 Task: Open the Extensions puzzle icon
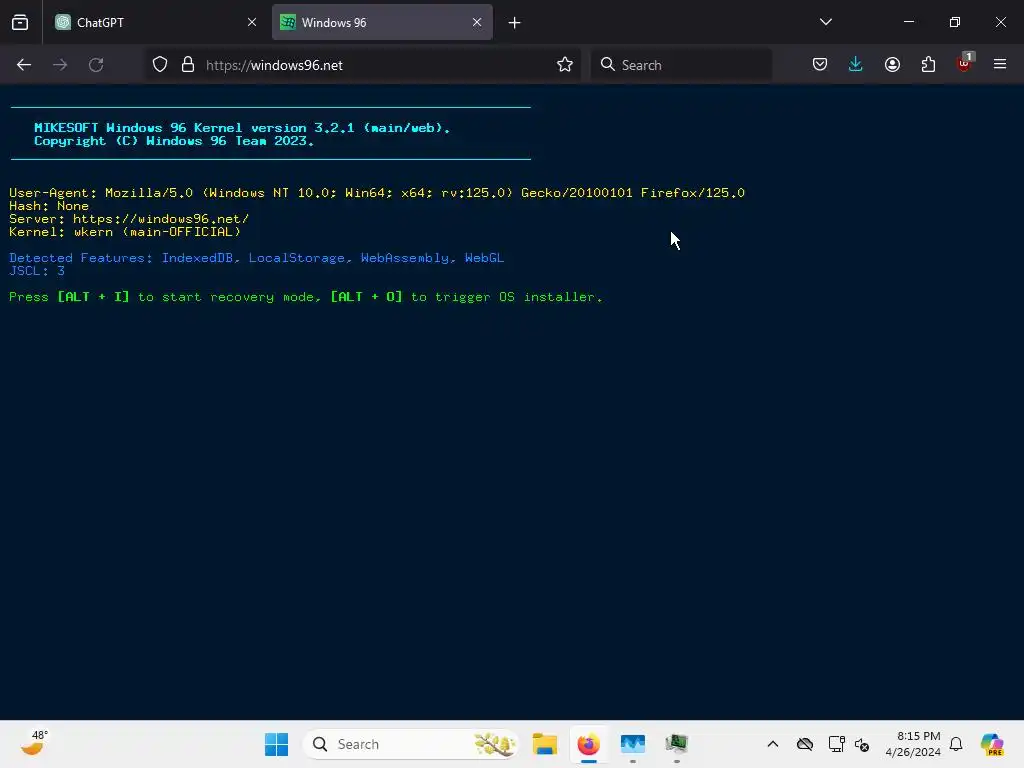click(928, 65)
